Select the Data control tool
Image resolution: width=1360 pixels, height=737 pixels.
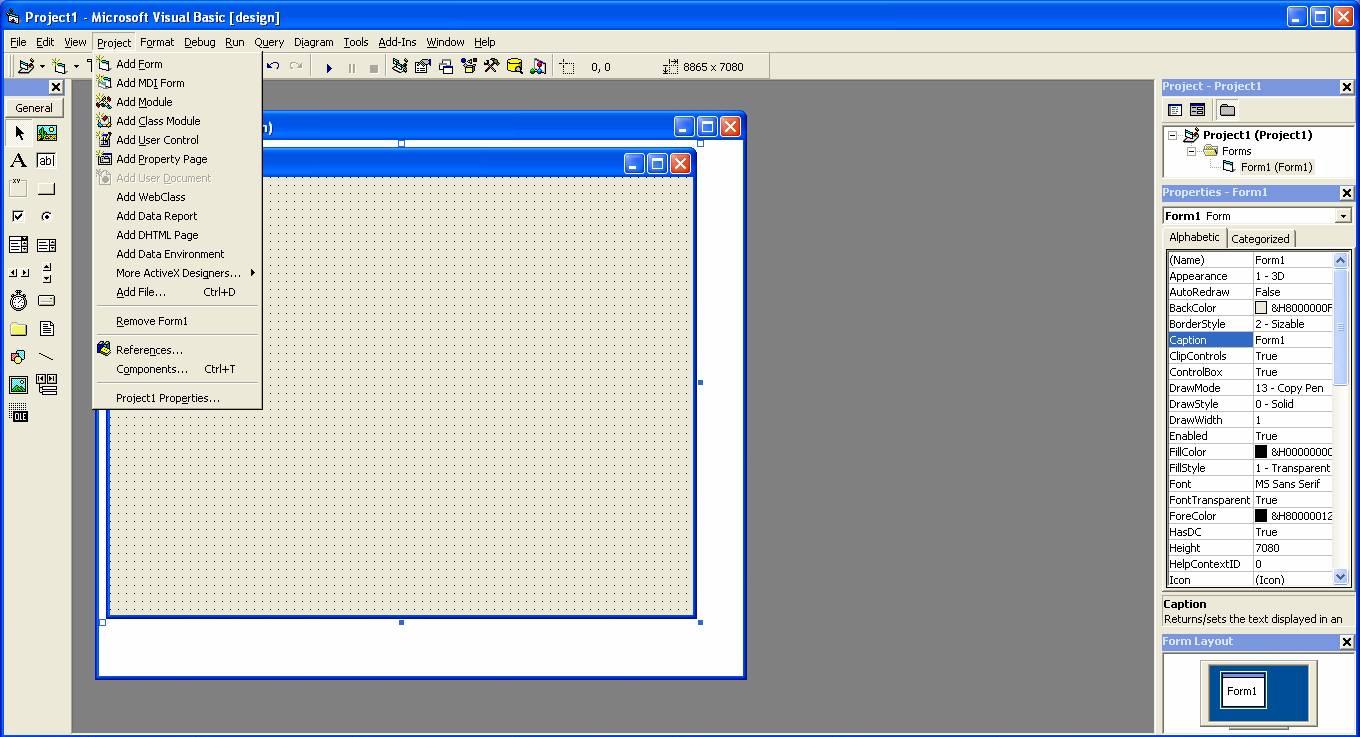(x=46, y=385)
